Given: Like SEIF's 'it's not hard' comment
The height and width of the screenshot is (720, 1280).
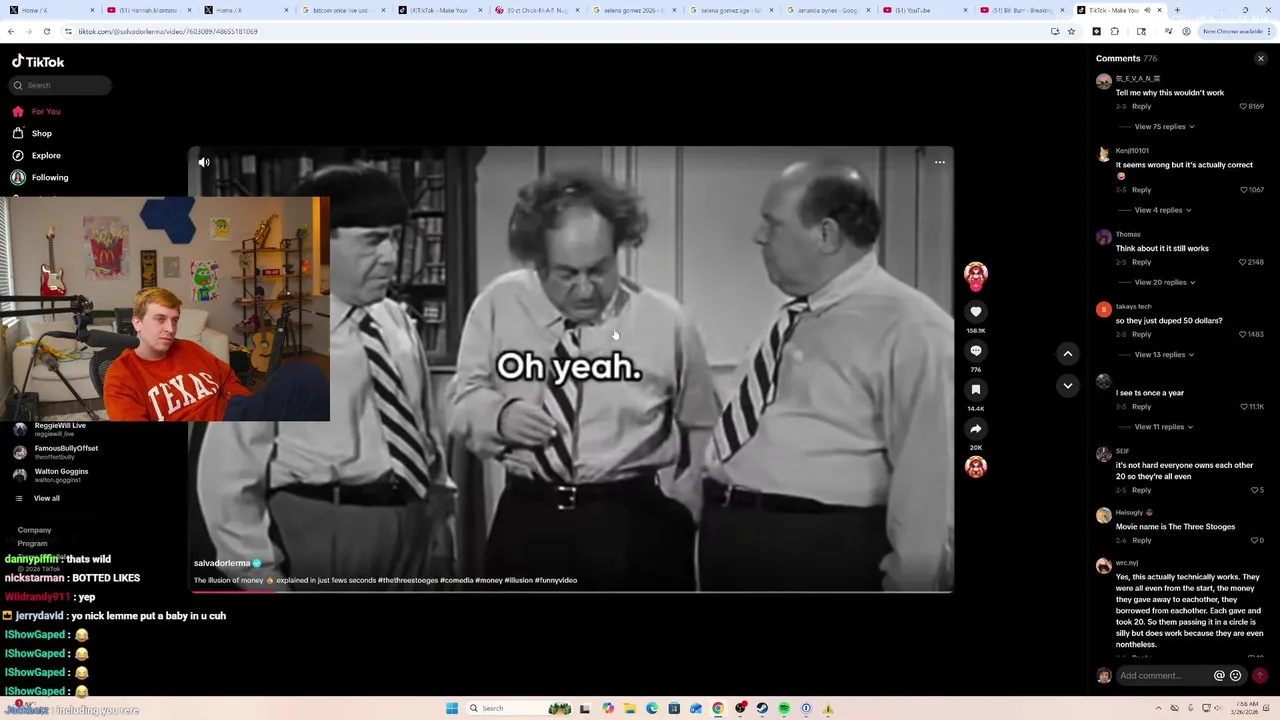Looking at the screenshot, I should click(1257, 490).
